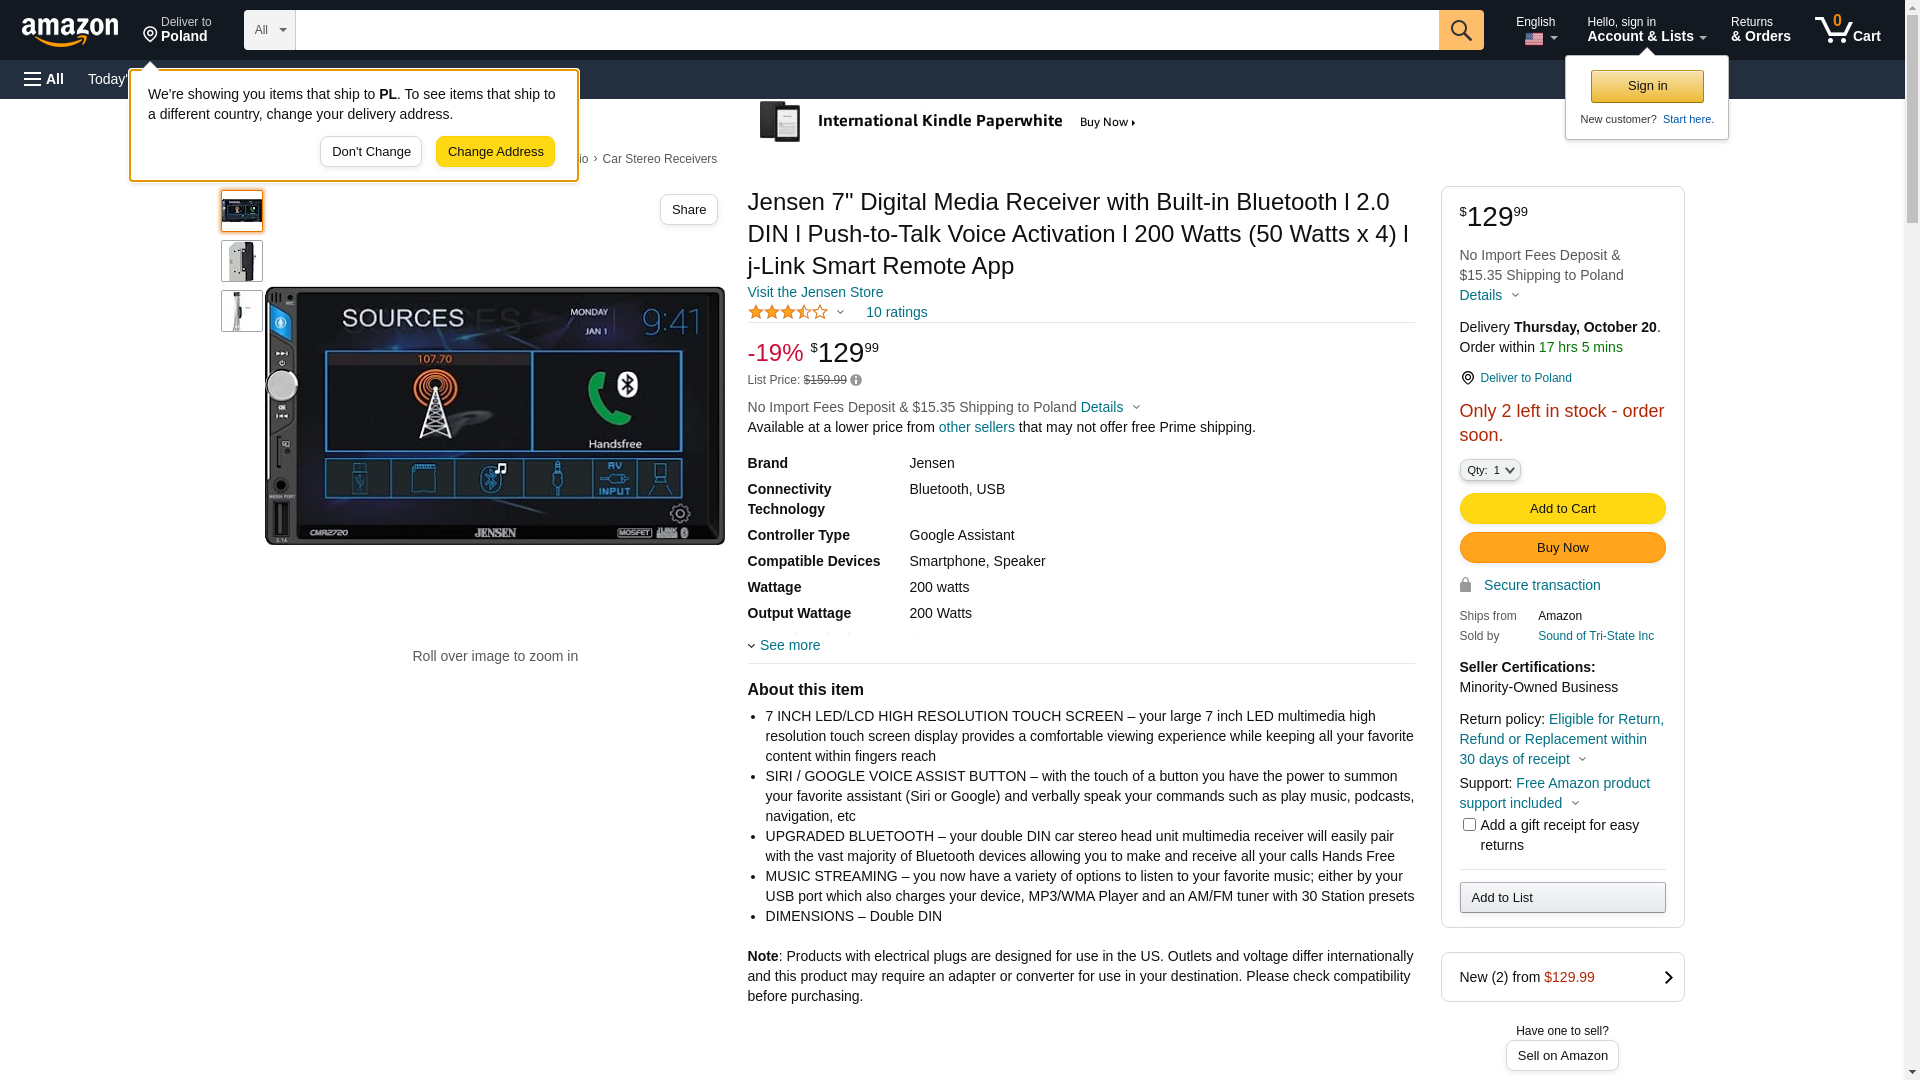1920x1080 pixels.
Task: Check the gift receipt checkbox
Action: click(1469, 825)
